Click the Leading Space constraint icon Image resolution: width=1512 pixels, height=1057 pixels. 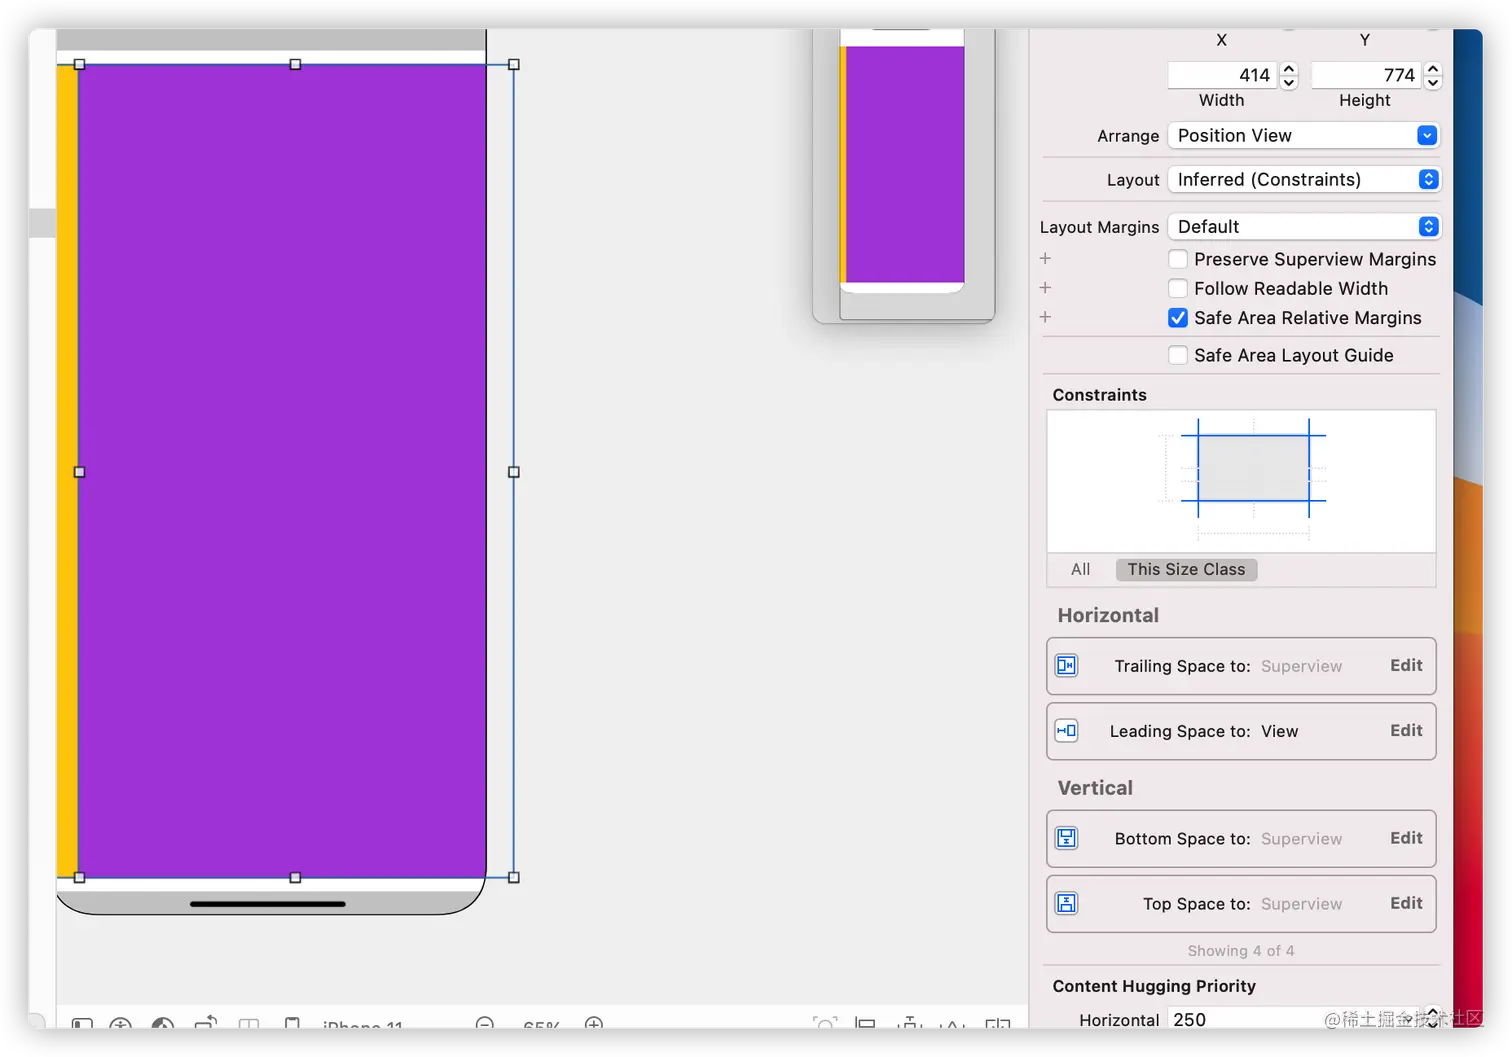coord(1067,731)
